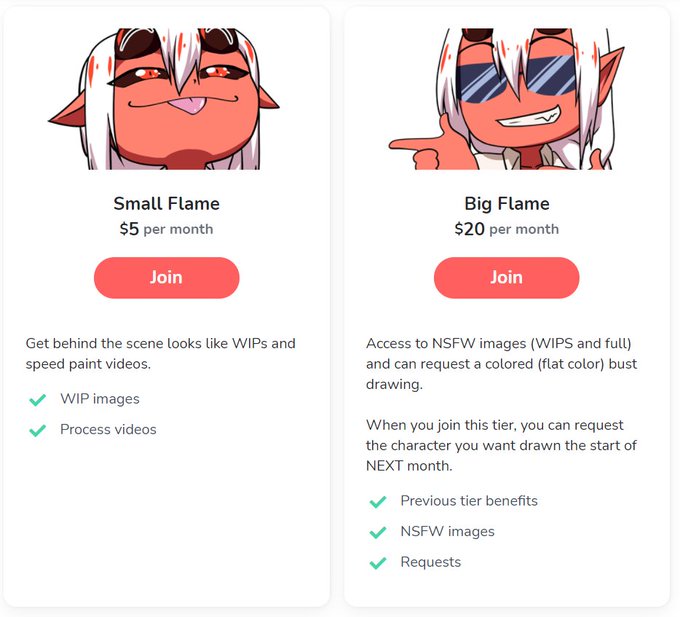Click the checkmark beside Process videos

[37, 430]
